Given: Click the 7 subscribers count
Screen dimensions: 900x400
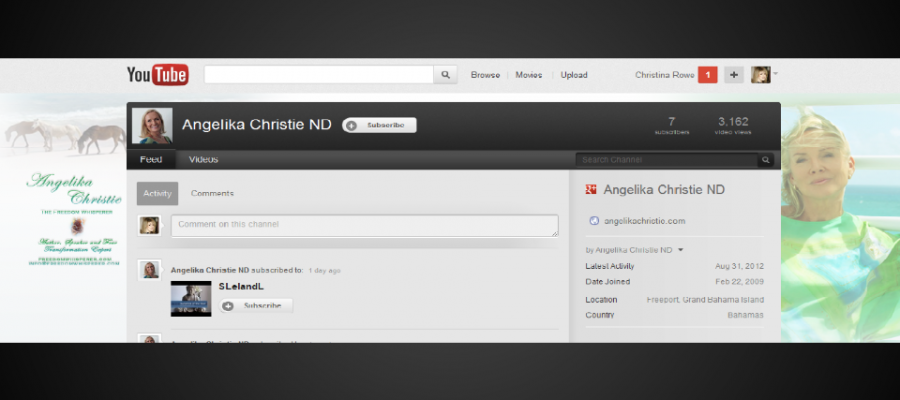Looking at the screenshot, I should pyautogui.click(x=672, y=125).
